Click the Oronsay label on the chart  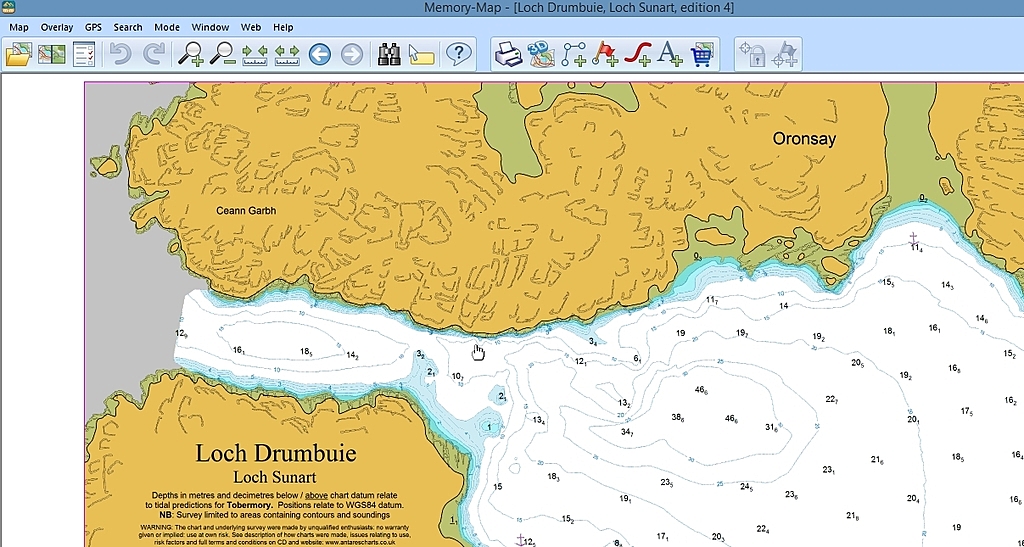click(x=804, y=138)
